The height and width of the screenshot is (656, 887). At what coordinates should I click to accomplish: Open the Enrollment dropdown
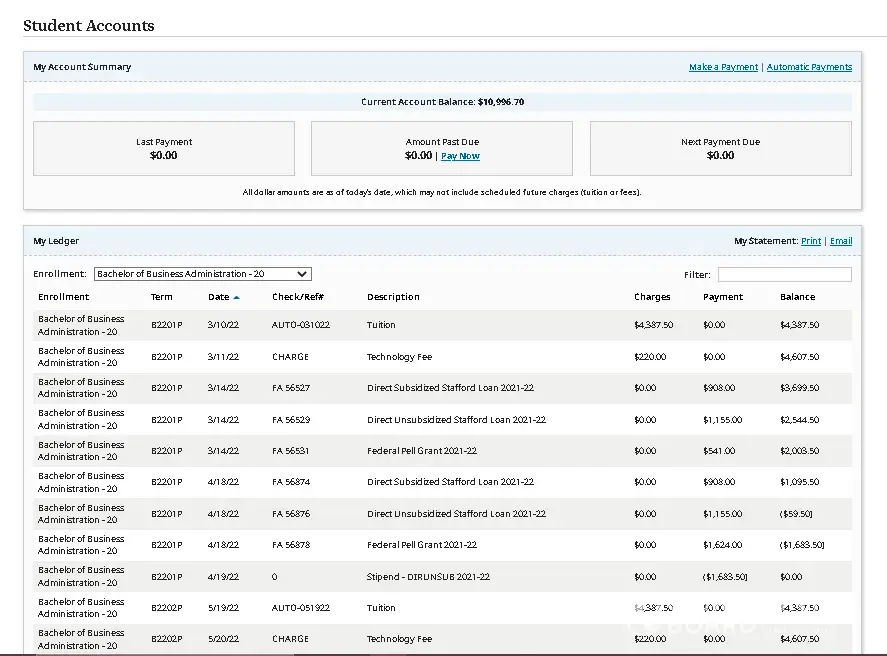point(203,274)
